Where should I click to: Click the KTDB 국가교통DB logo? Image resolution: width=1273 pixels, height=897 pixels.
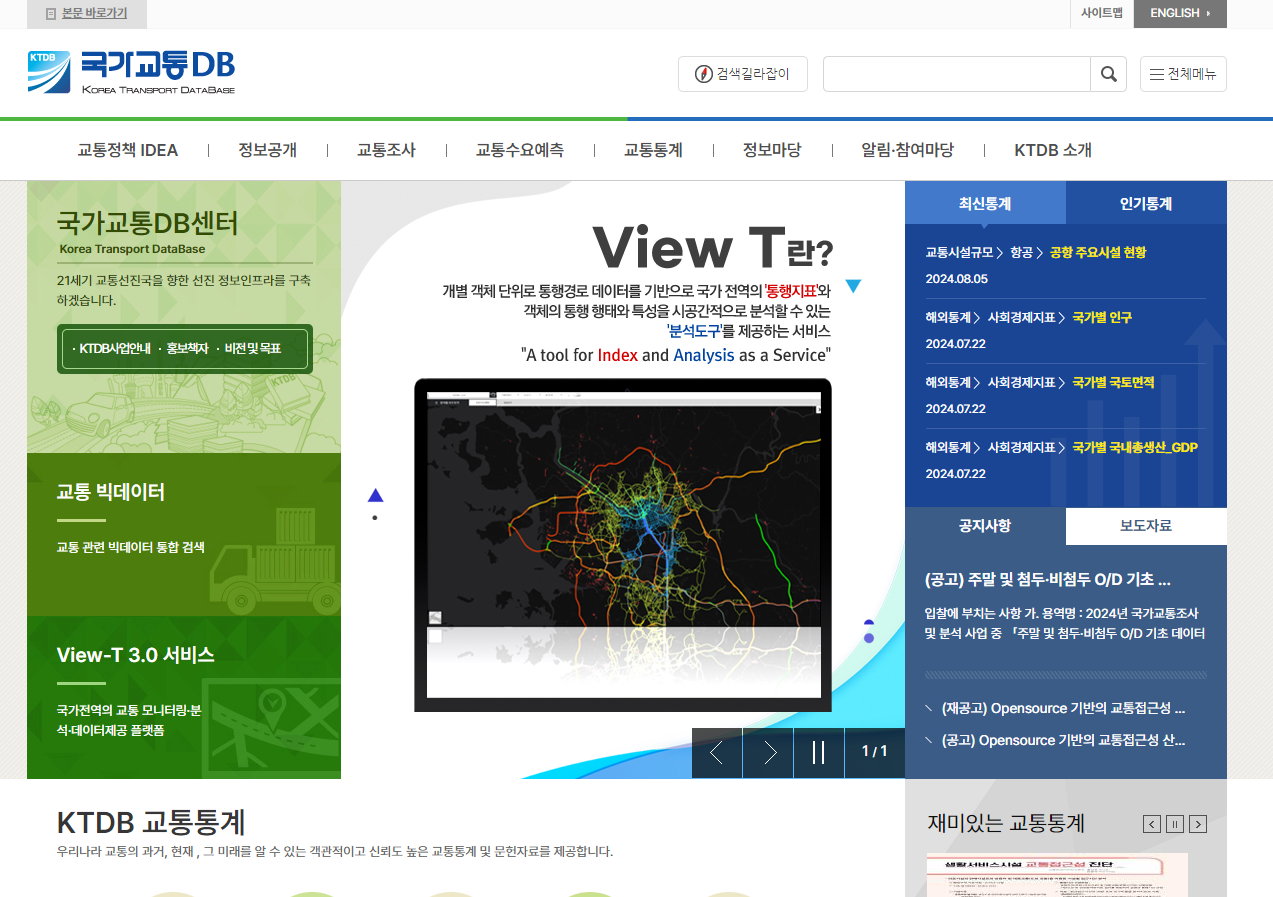click(x=131, y=72)
